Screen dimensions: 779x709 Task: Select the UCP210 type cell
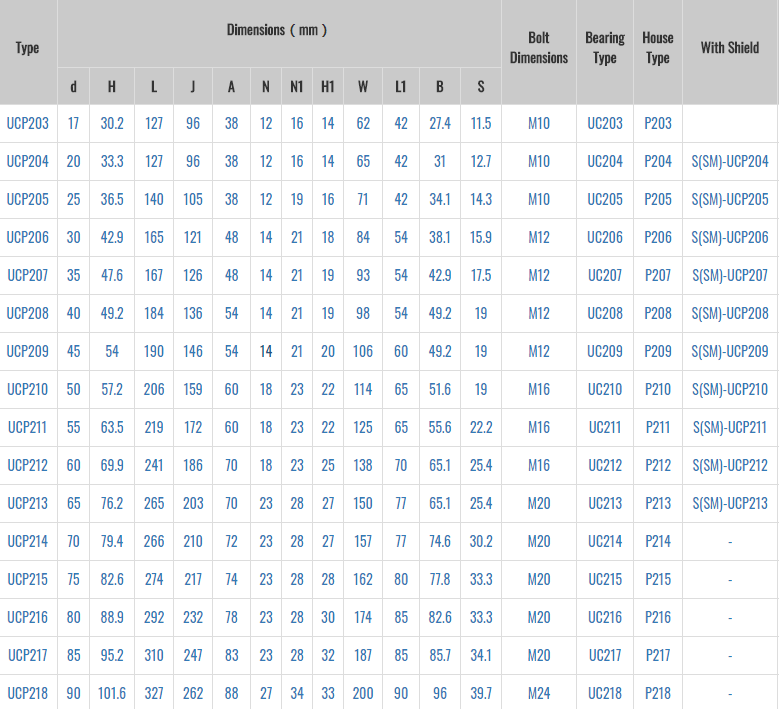(28, 389)
